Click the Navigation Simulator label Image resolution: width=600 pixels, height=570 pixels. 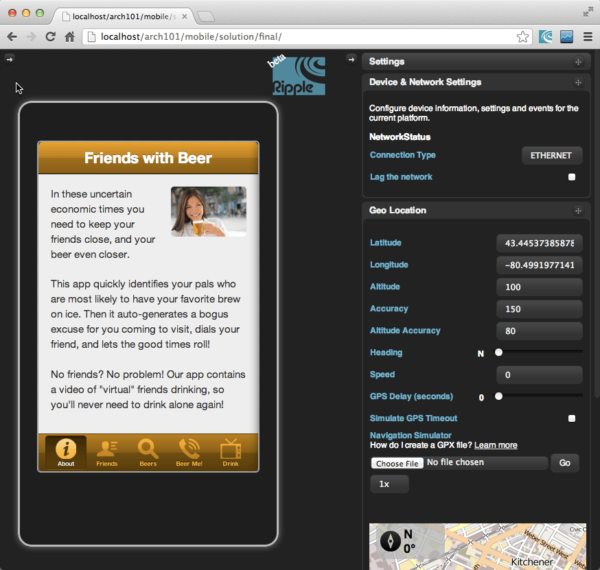pyautogui.click(x=411, y=435)
